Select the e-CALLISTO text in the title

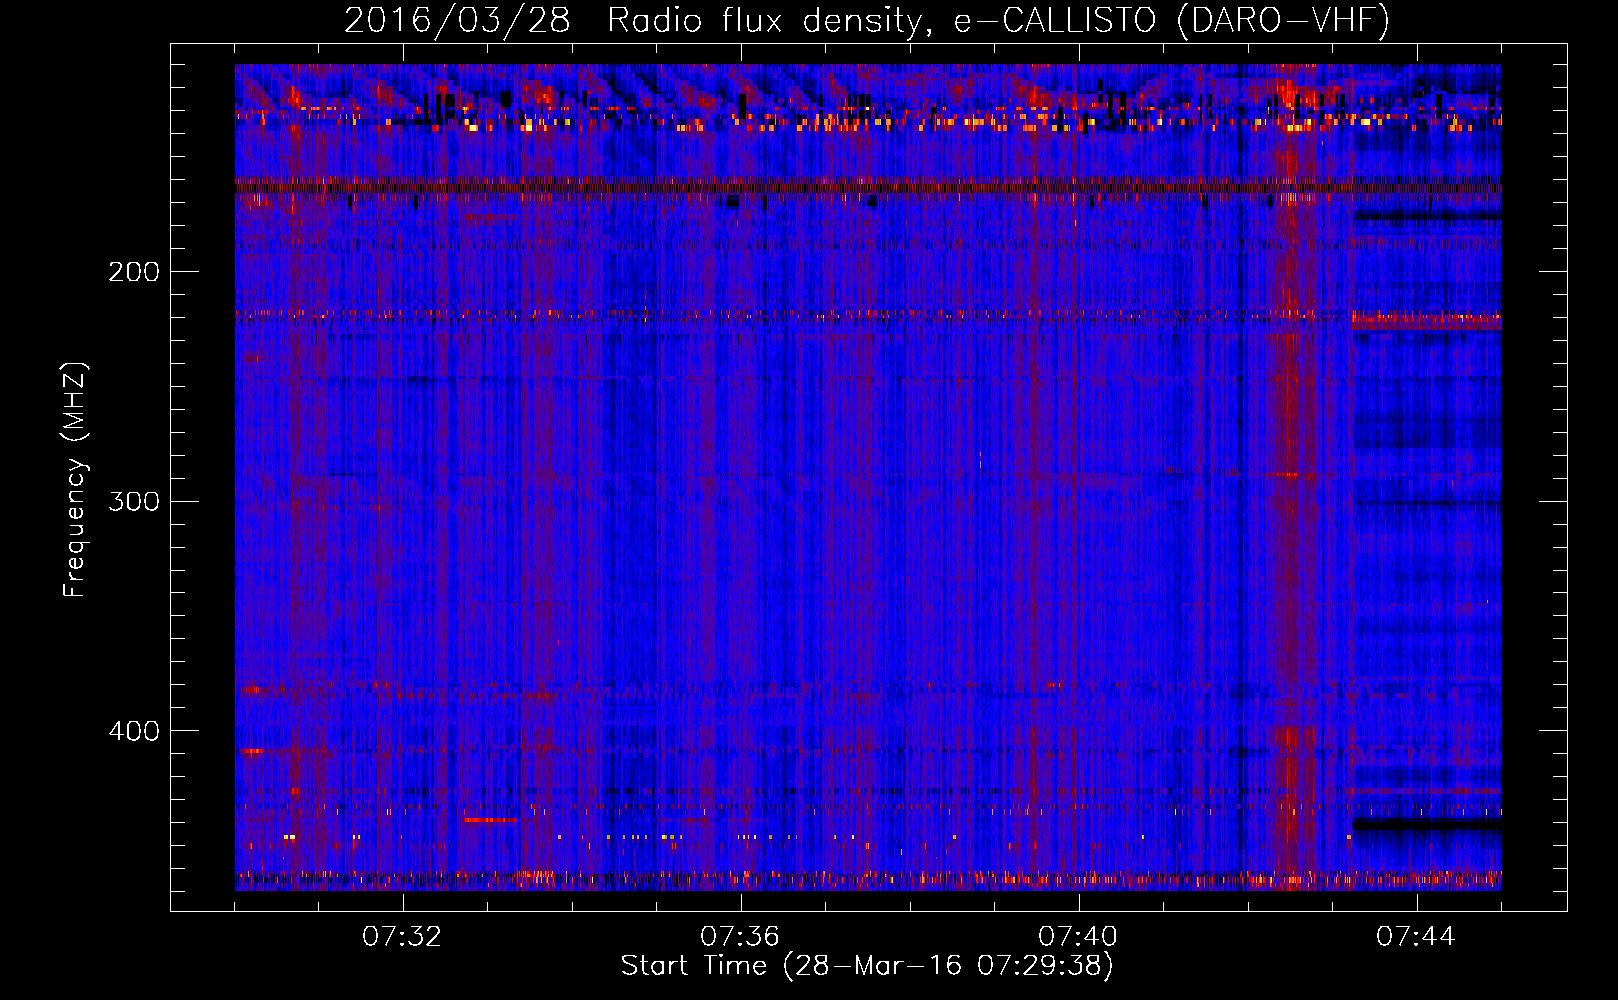[1054, 20]
